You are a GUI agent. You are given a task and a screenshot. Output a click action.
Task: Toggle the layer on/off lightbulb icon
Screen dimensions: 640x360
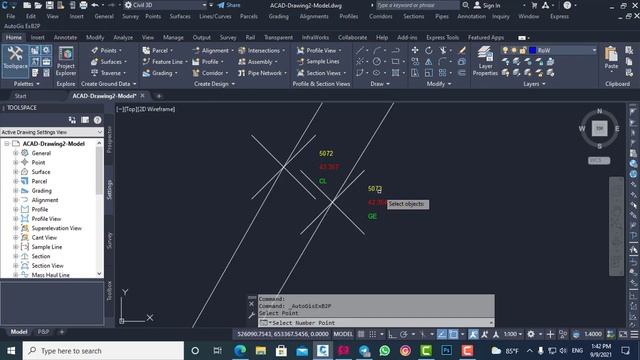(x=505, y=50)
